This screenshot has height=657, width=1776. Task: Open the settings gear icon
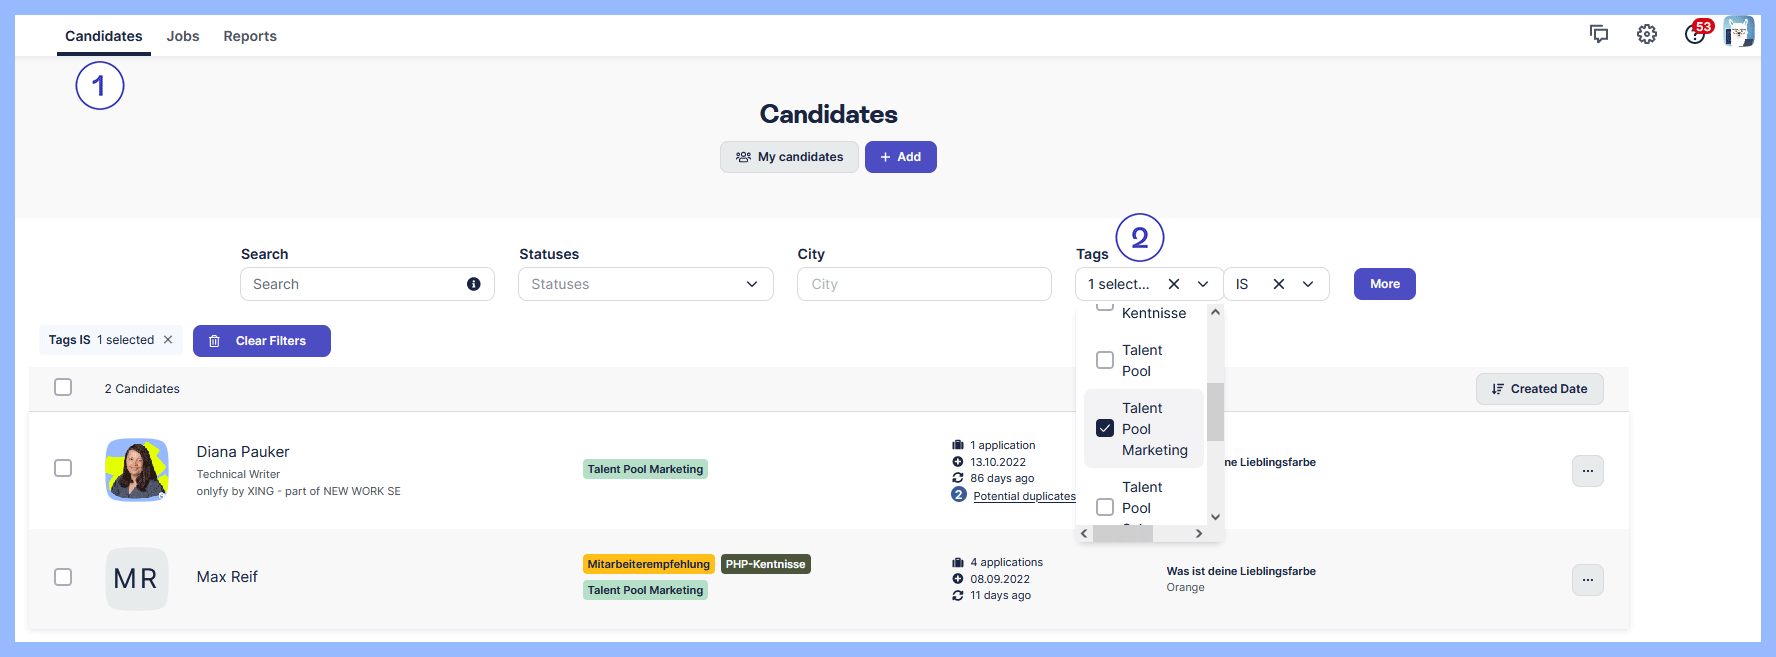[x=1646, y=34]
